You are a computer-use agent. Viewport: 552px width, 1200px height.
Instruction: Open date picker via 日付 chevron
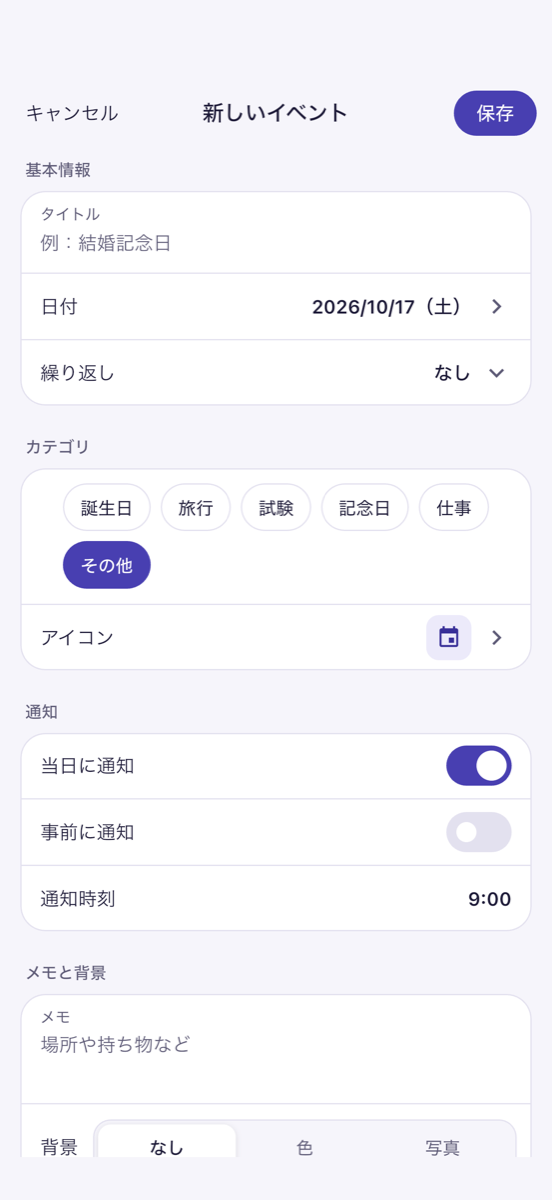pyautogui.click(x=497, y=306)
